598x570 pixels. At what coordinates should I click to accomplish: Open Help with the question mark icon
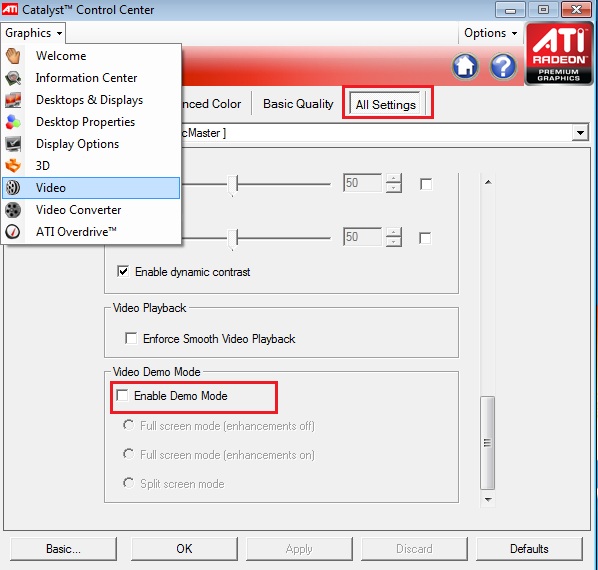503,66
